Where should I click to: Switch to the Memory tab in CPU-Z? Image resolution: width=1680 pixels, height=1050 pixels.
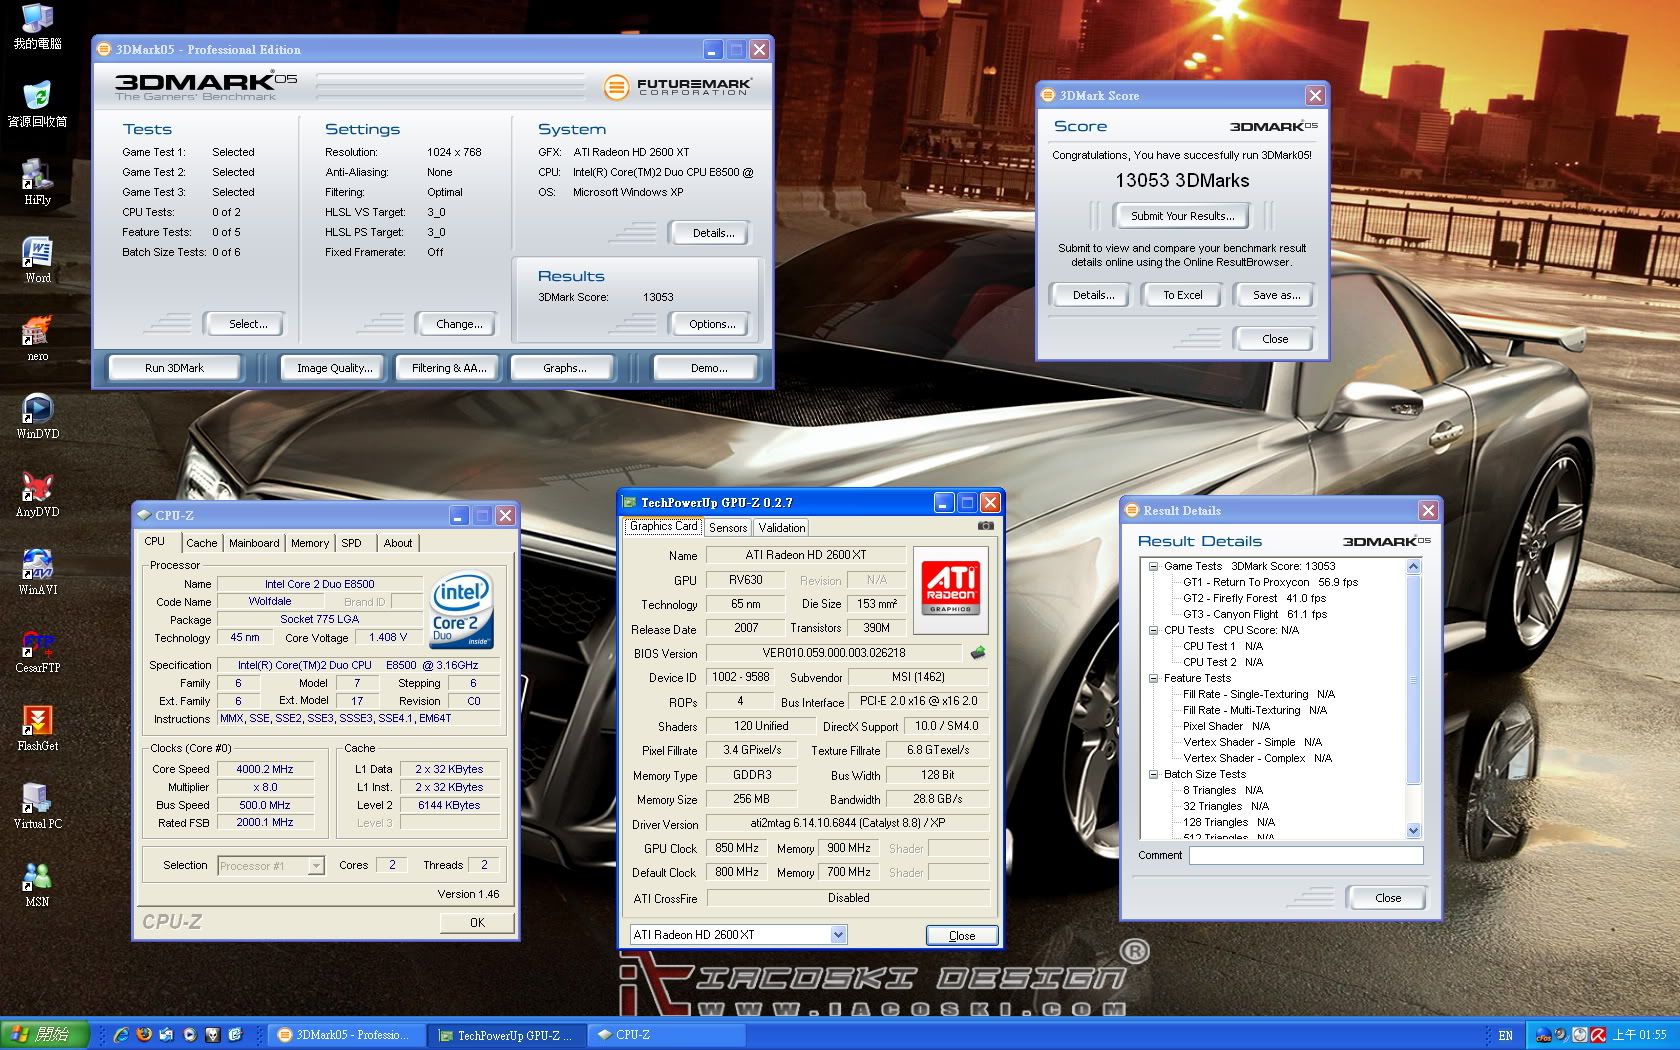[x=310, y=543]
